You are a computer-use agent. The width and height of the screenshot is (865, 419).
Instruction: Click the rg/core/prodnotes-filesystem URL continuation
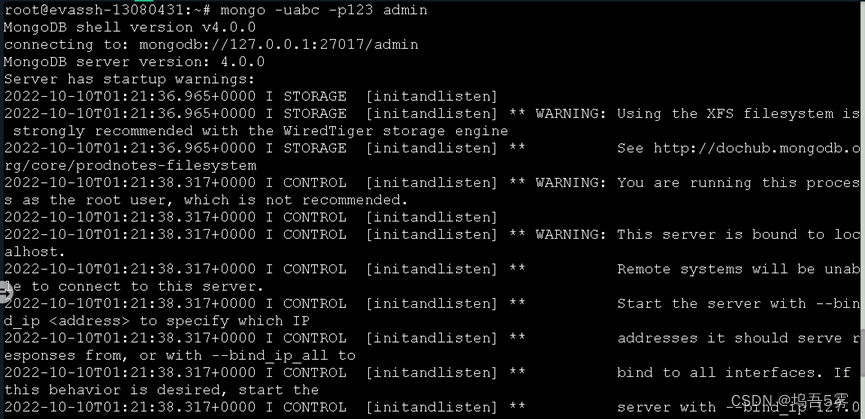tap(130, 165)
